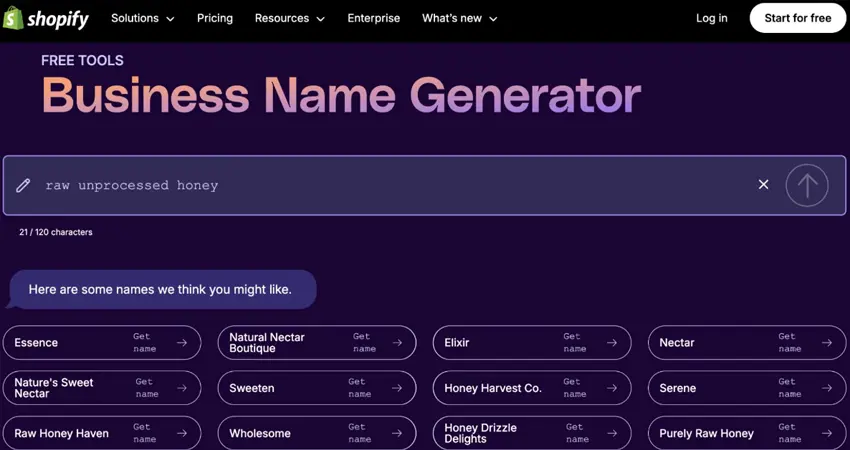Click the pencil icon in the input box
Screen dimensions: 850x450
coord(23,185)
